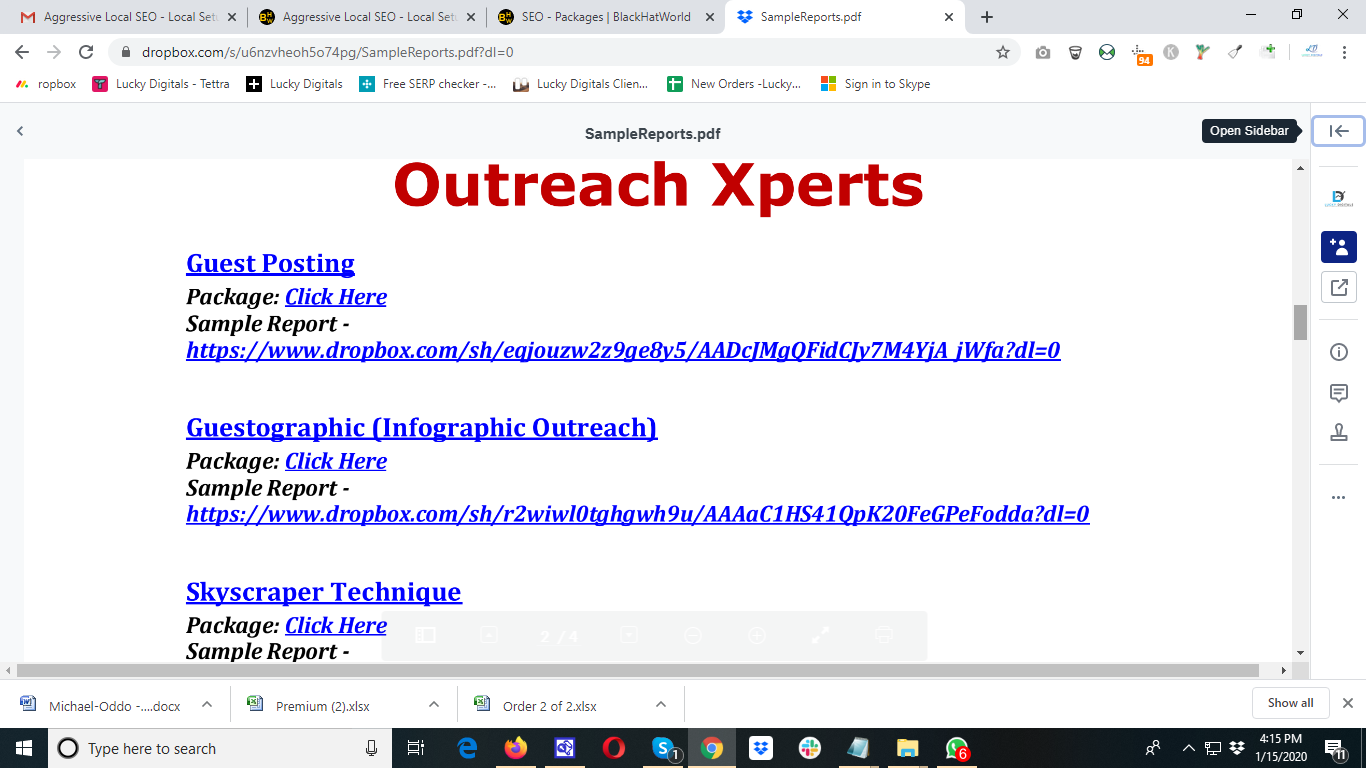
Task: Launch Firefox from the taskbar
Action: (x=516, y=748)
